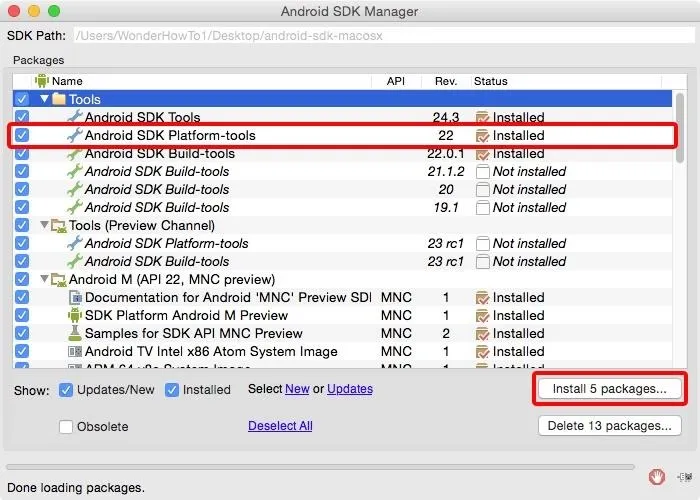Image resolution: width=700 pixels, height=500 pixels.
Task: Click the Tools folder icon
Action: point(59,99)
